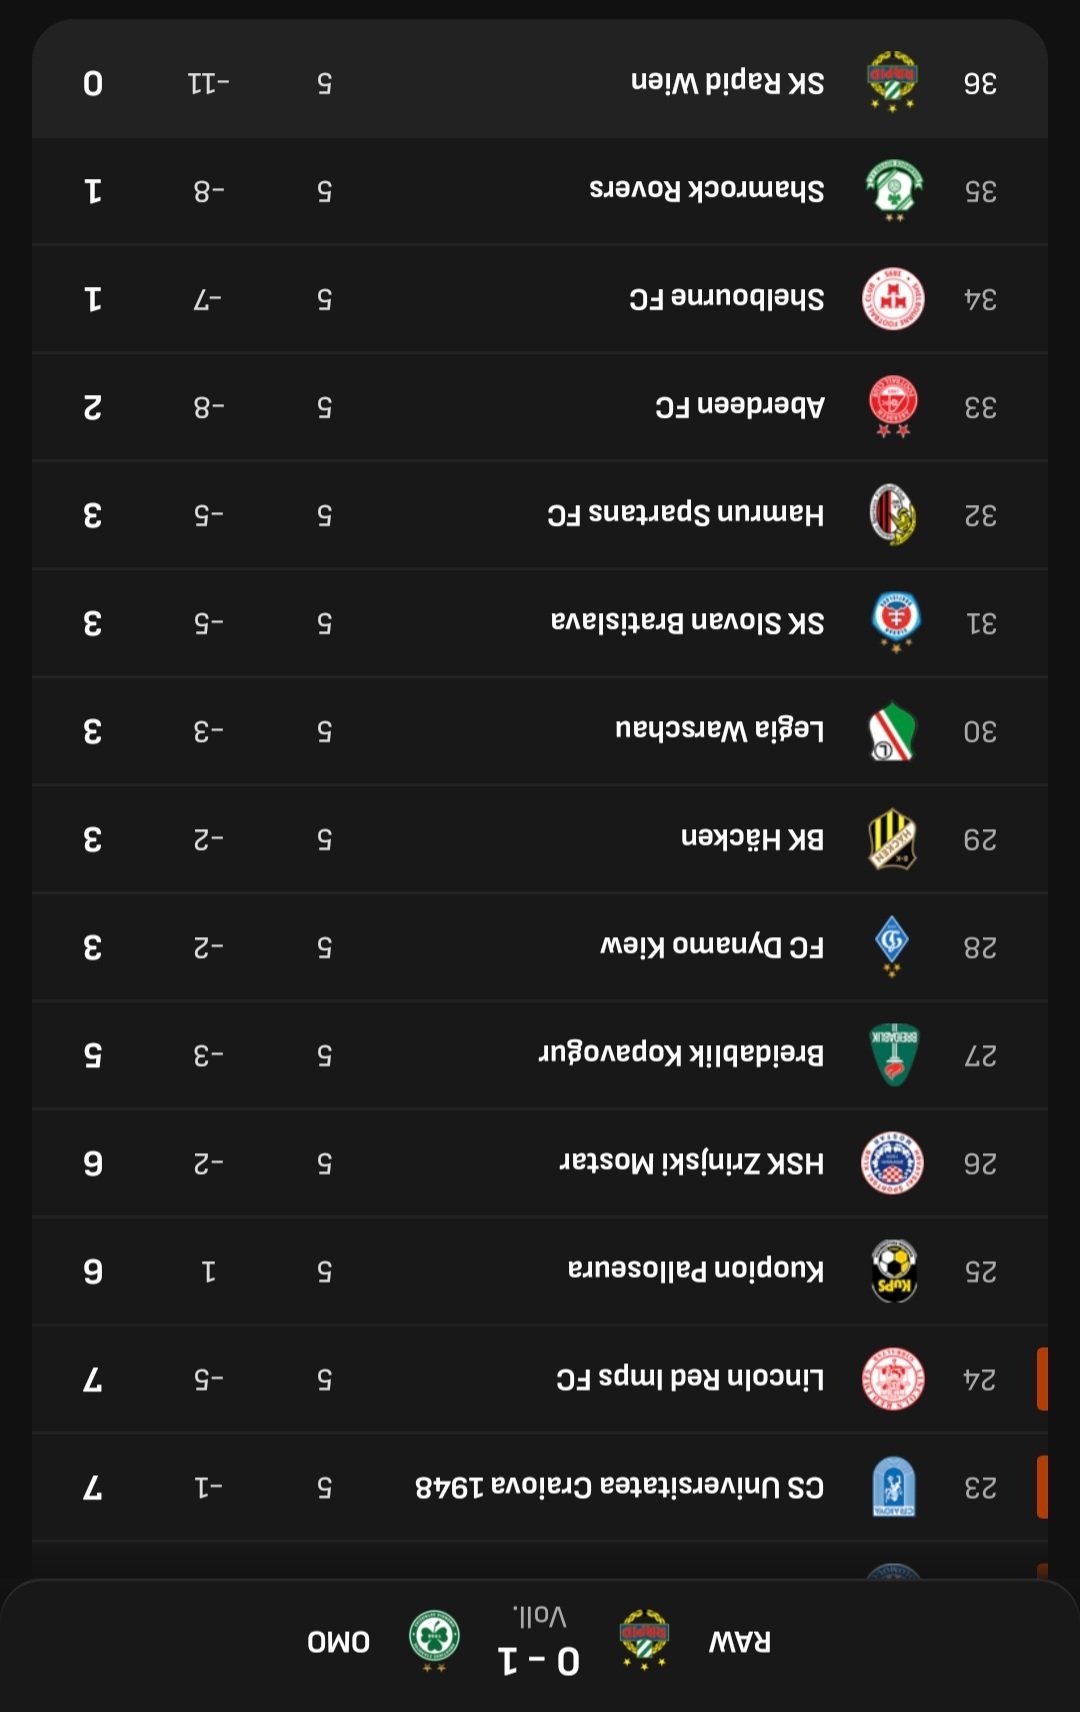Open CS Universitatea Craiova 1948 team name
This screenshot has height=1712, width=1080.
coord(619,1487)
